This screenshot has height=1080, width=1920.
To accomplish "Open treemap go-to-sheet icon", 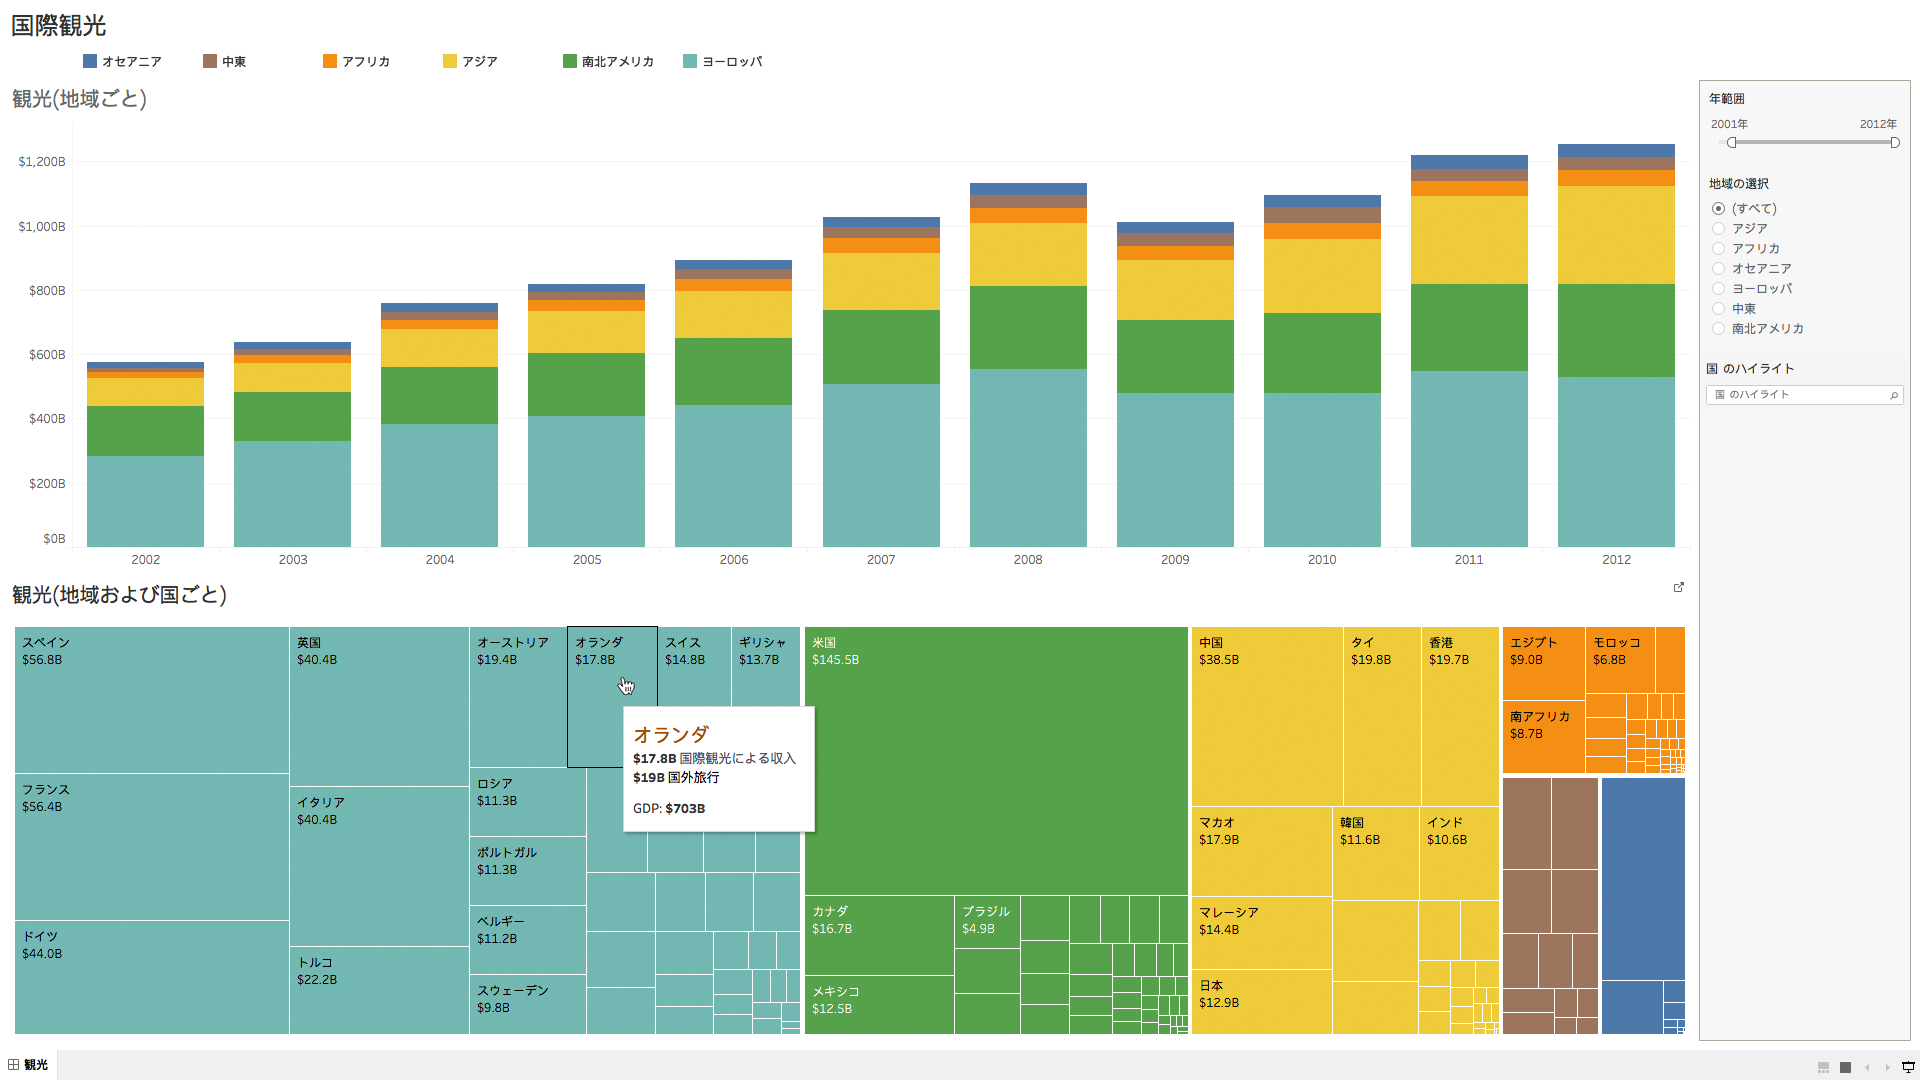I will (1679, 587).
